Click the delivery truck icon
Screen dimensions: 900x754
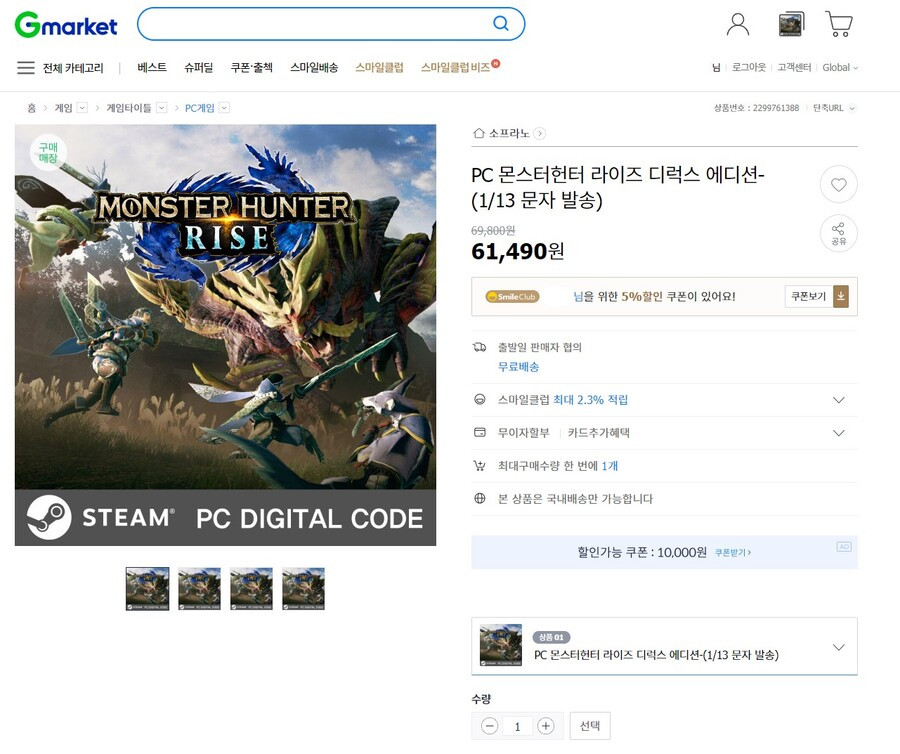(x=479, y=347)
